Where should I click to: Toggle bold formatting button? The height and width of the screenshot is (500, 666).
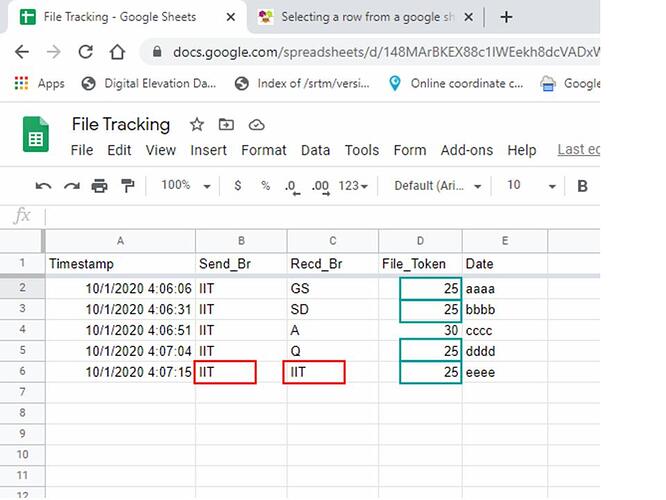[x=582, y=186]
